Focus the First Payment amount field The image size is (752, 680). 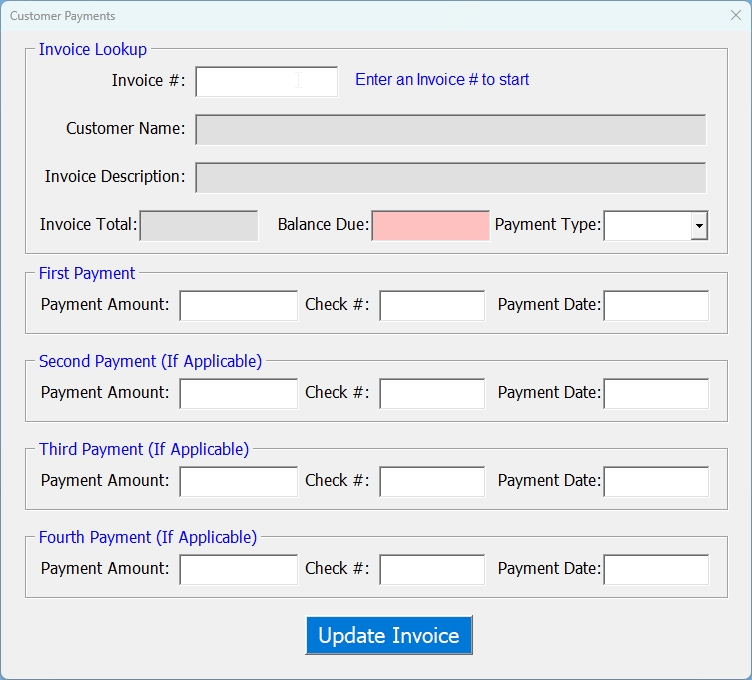point(238,306)
